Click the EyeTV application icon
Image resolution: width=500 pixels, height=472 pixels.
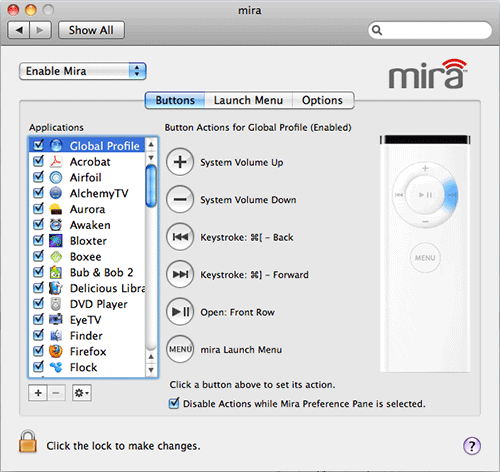pyautogui.click(x=56, y=320)
